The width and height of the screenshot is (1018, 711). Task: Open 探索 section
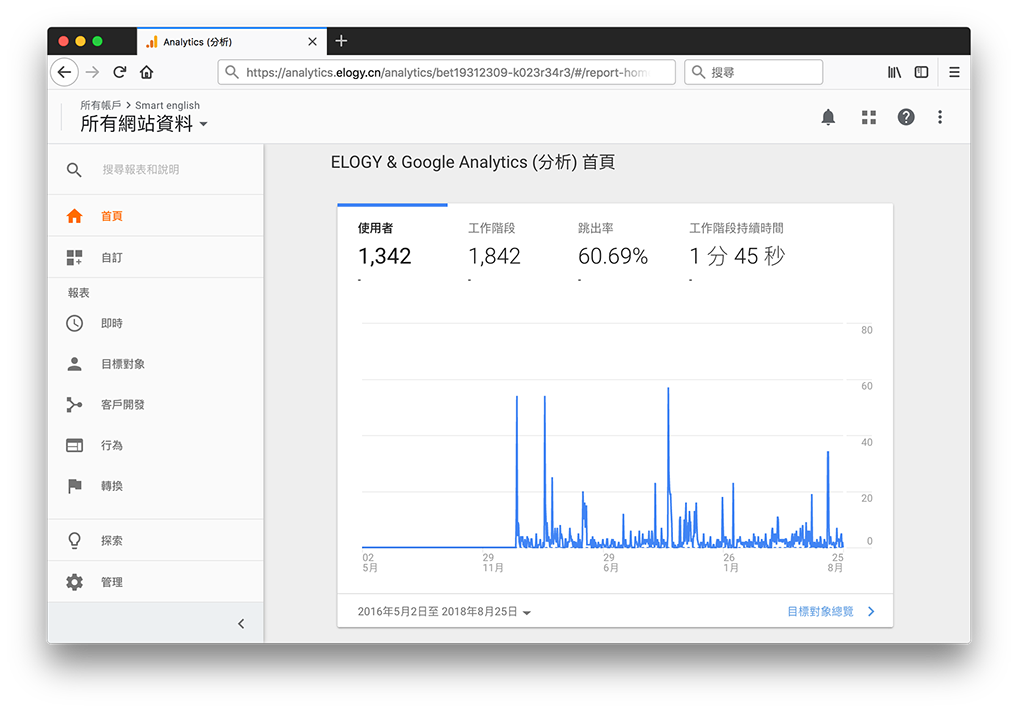(156, 540)
